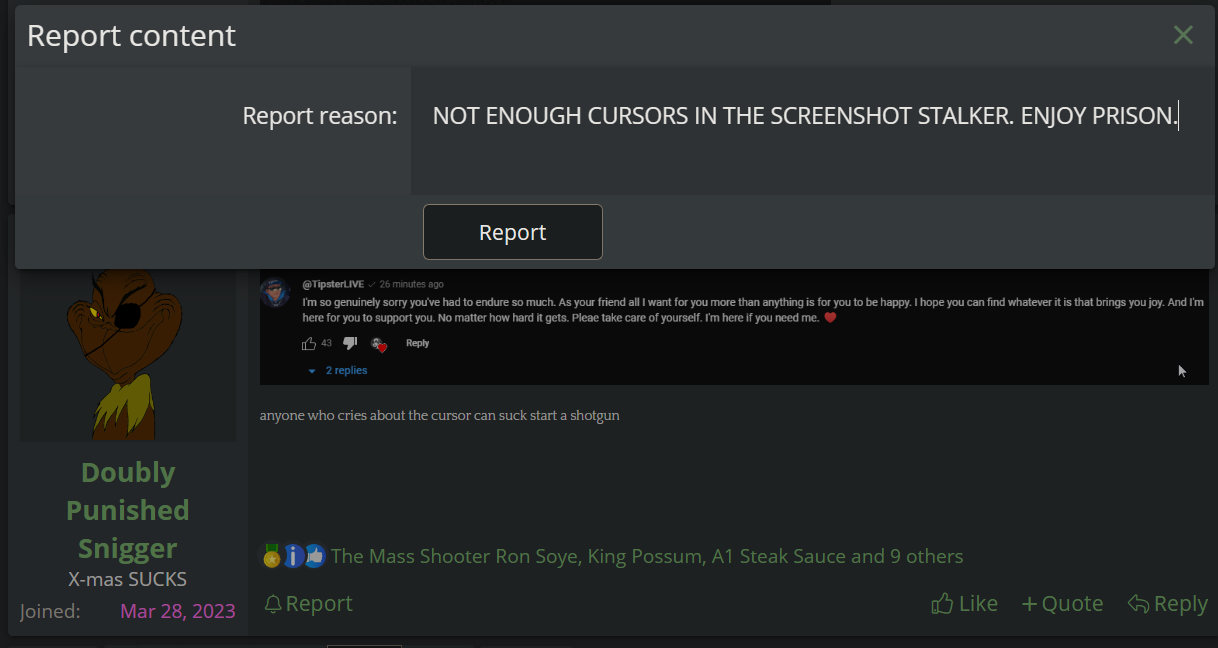1218x648 pixels.
Task: Click the join date 'Mar 28, 2023'
Action: [x=178, y=611]
